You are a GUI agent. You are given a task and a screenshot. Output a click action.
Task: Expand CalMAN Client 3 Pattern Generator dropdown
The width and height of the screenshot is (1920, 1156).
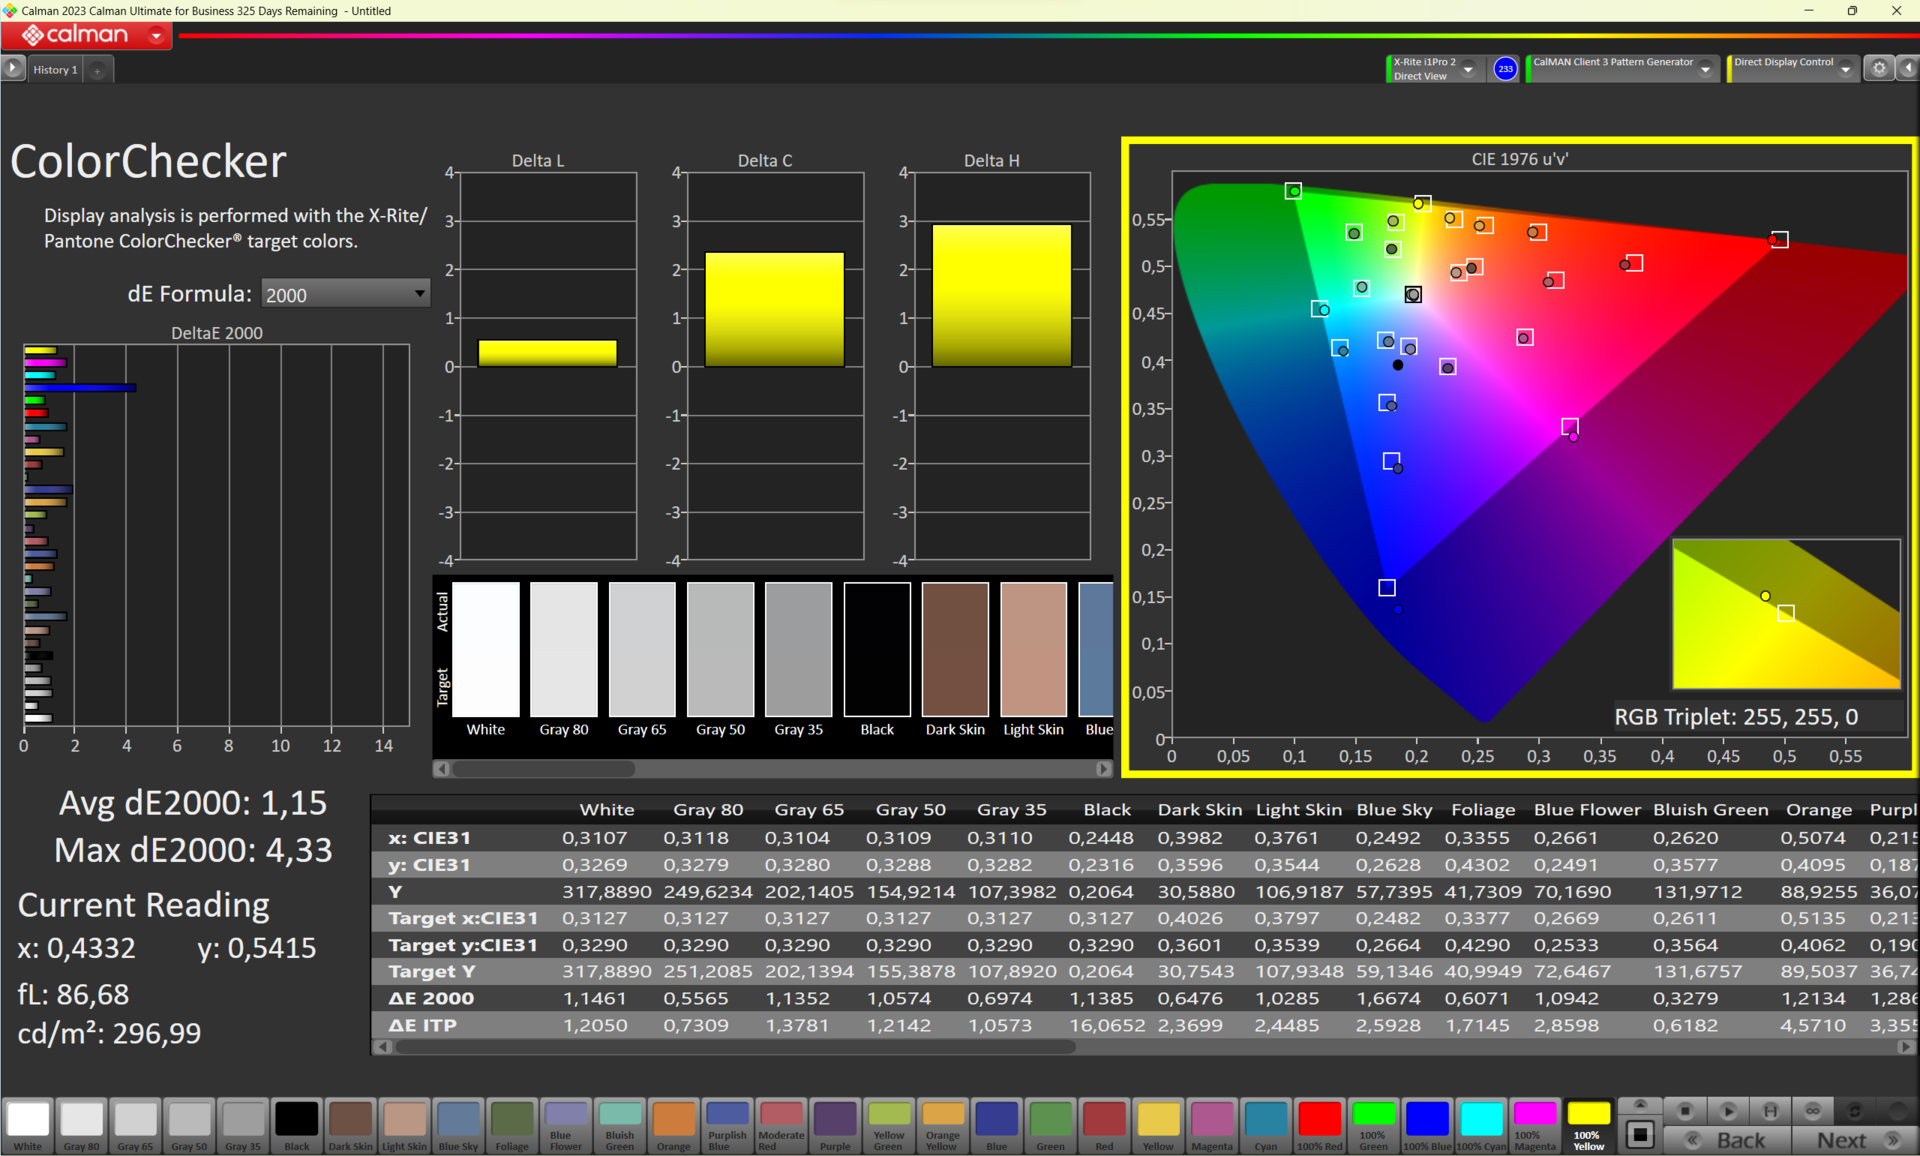(1705, 69)
